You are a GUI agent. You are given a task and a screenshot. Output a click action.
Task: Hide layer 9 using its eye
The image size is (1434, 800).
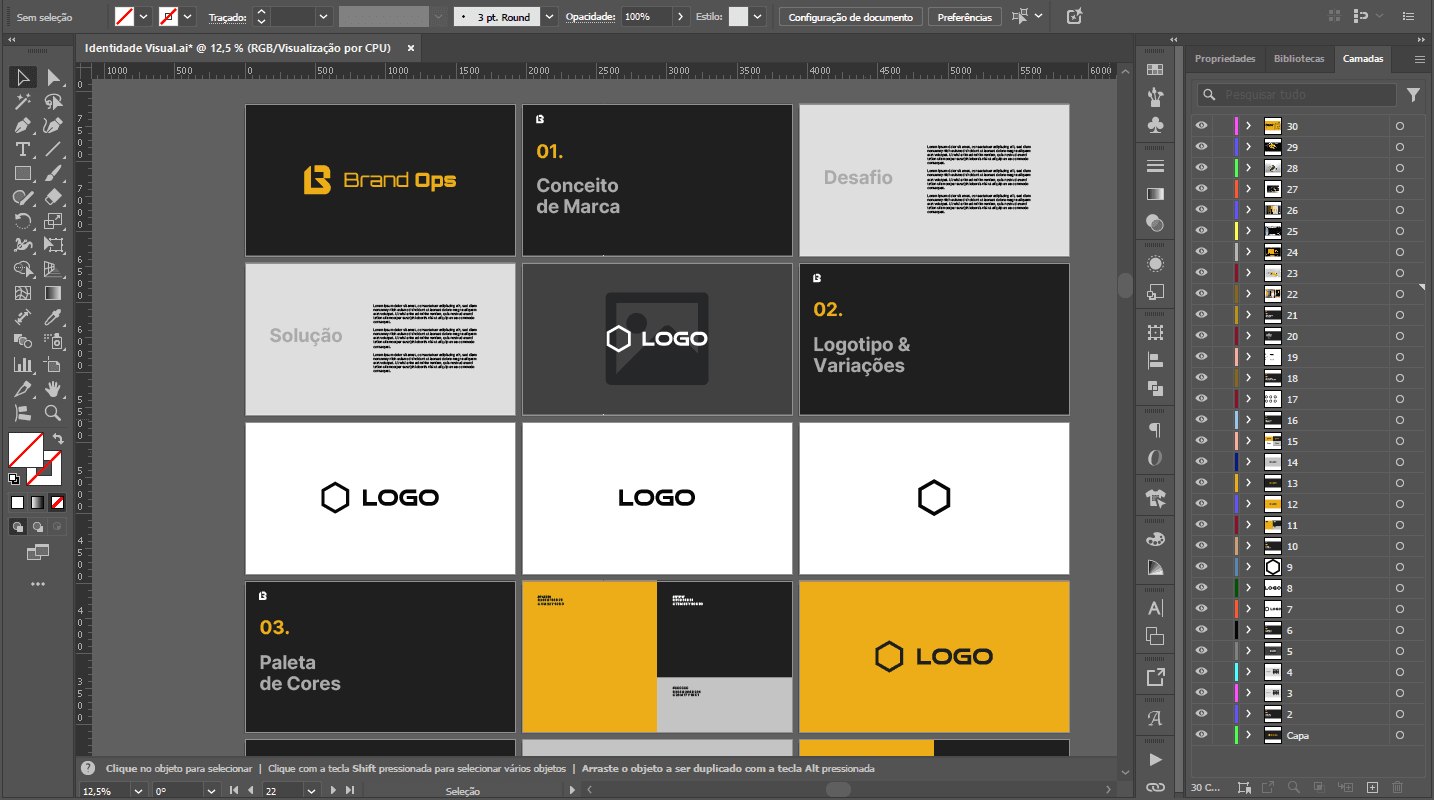pyautogui.click(x=1202, y=567)
